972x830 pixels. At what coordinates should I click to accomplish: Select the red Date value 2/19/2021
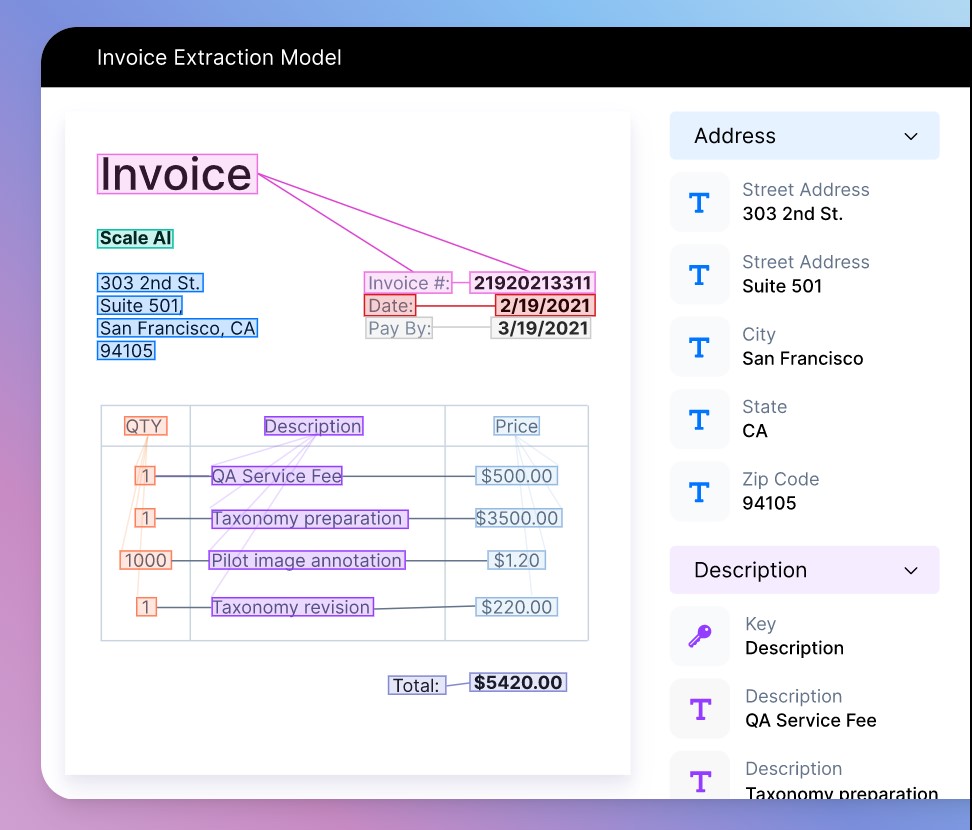point(545,305)
